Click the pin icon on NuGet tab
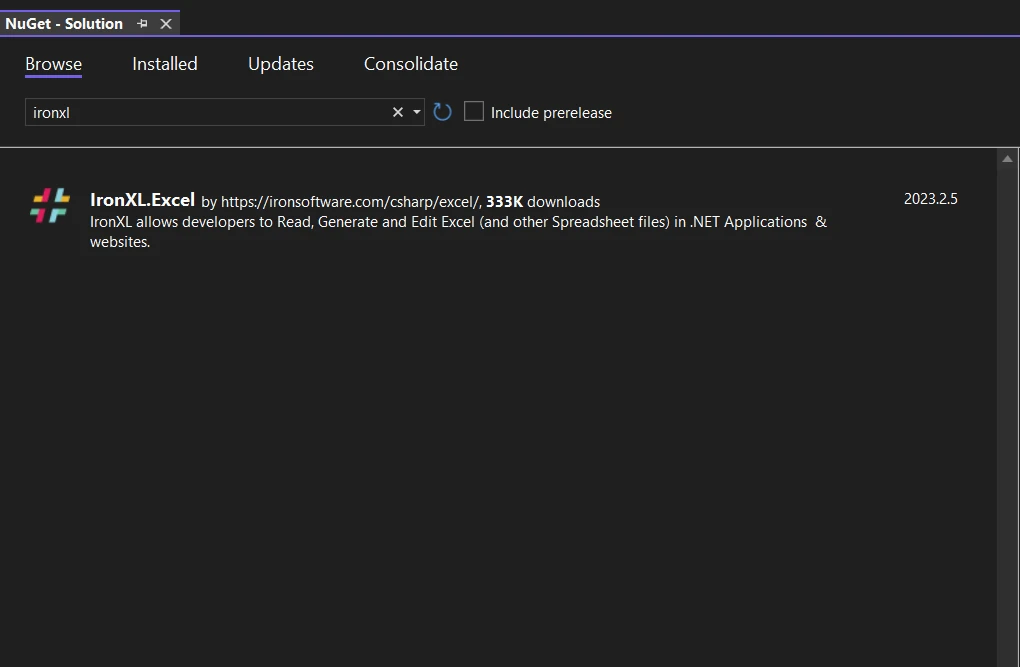1020x667 pixels. point(142,23)
